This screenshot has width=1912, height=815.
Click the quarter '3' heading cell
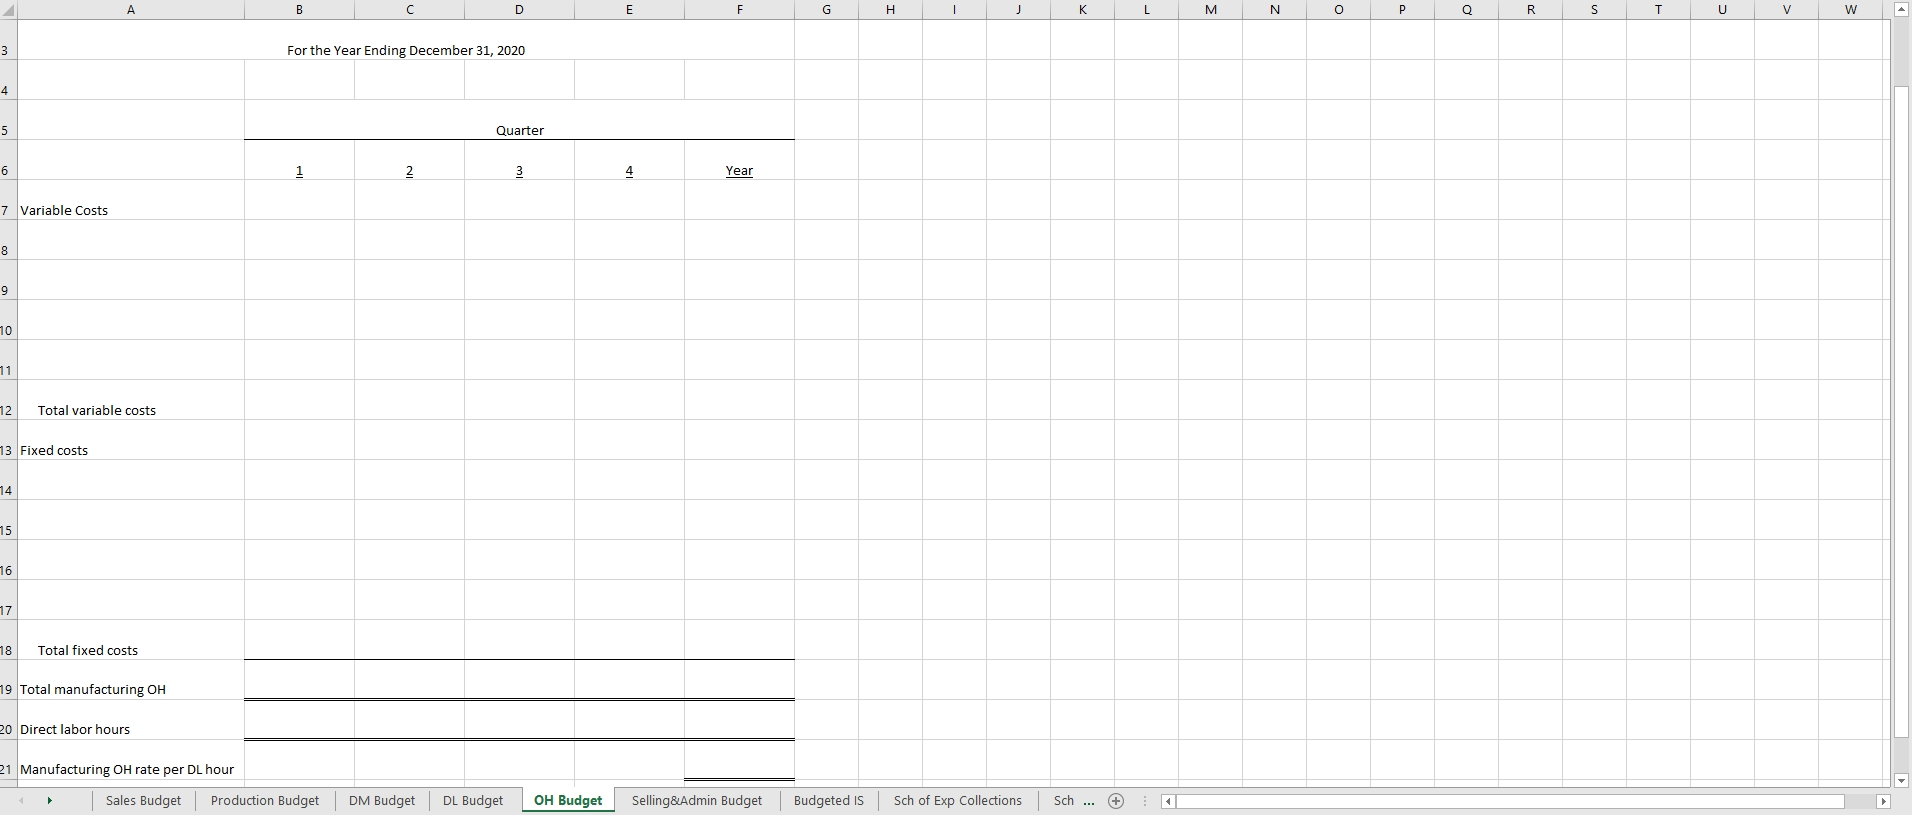coord(519,160)
